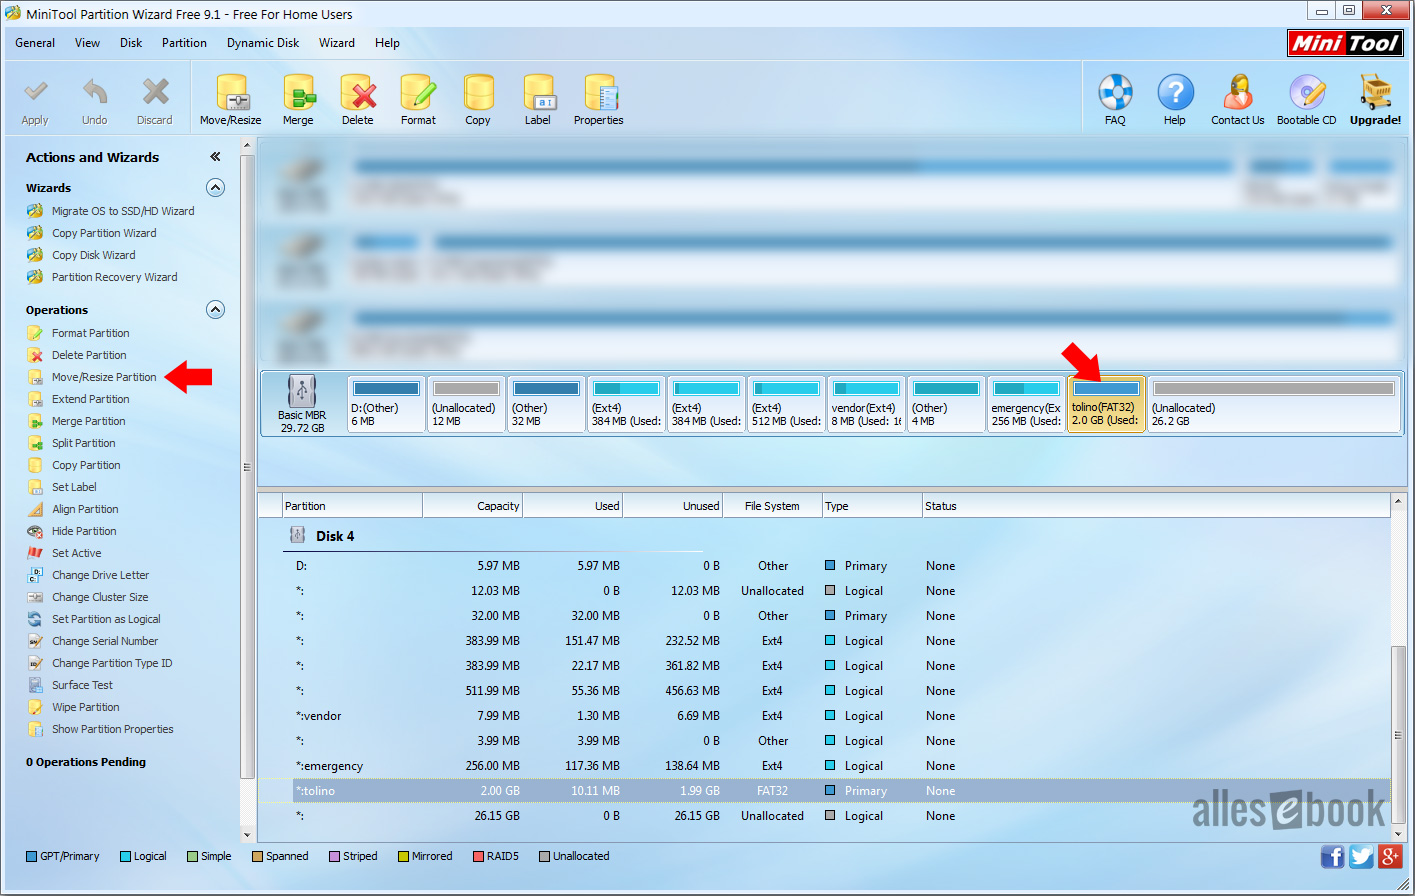Click the Twitter share icon
Viewport: 1415px width, 896px height.
tap(1361, 856)
